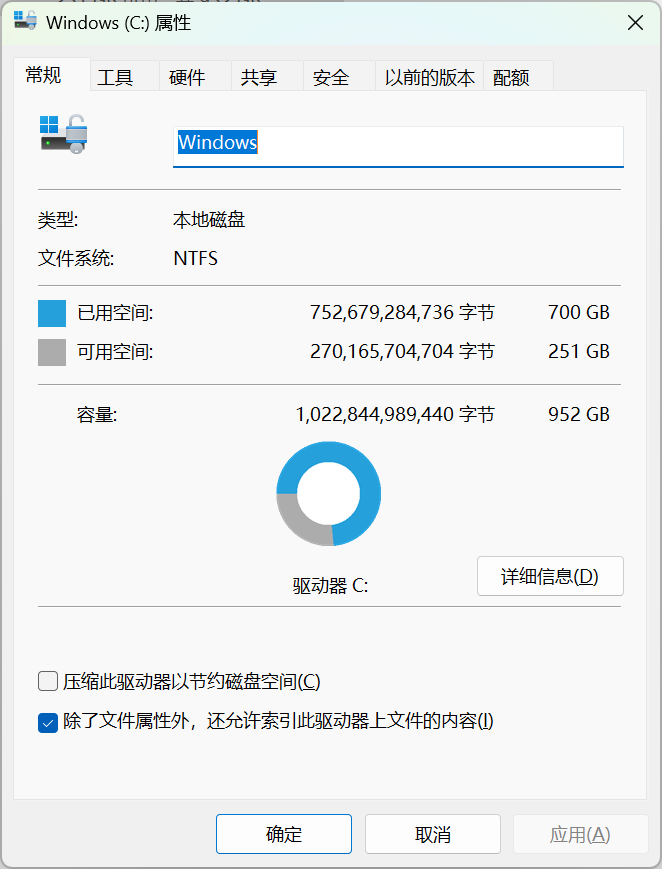This screenshot has width=662, height=869.
Task: Click the 752,679,284,736 字节 used value
Action: (x=402, y=313)
